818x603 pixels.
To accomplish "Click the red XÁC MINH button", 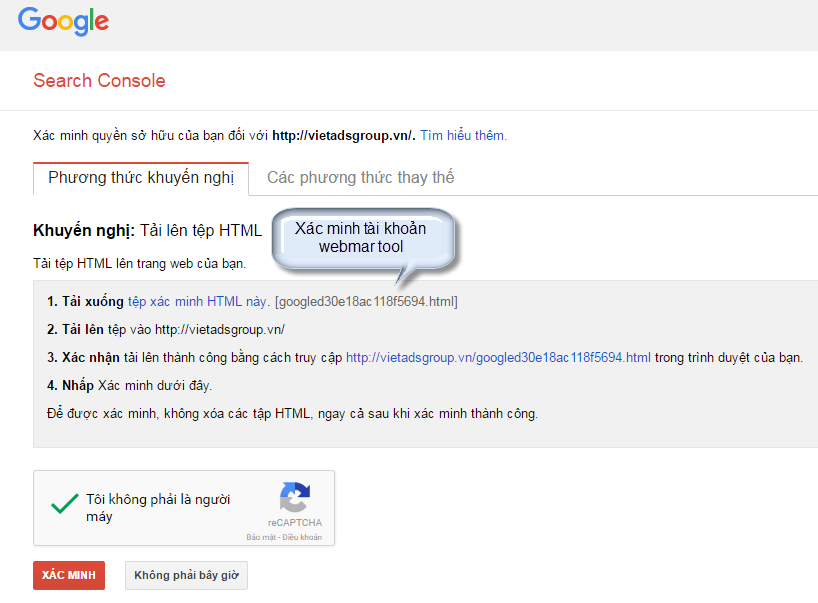I will (x=68, y=575).
